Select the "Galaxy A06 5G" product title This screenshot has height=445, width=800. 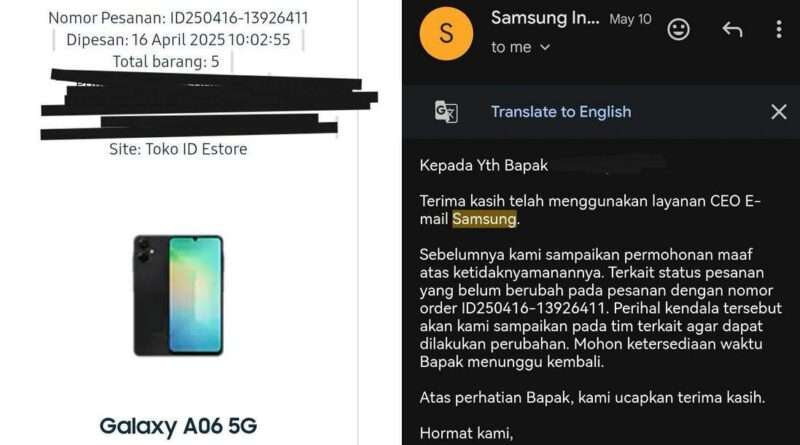pos(178,426)
